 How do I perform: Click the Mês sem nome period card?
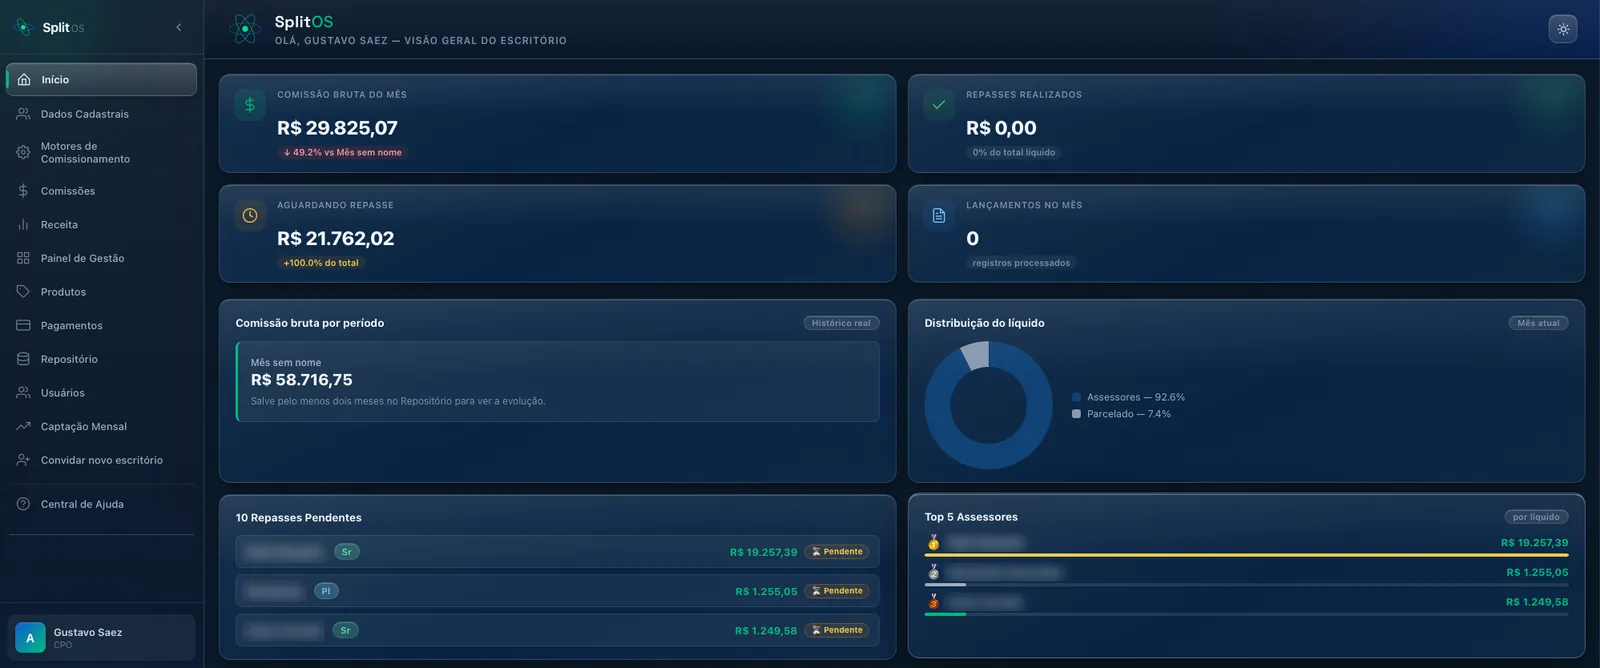coord(558,382)
